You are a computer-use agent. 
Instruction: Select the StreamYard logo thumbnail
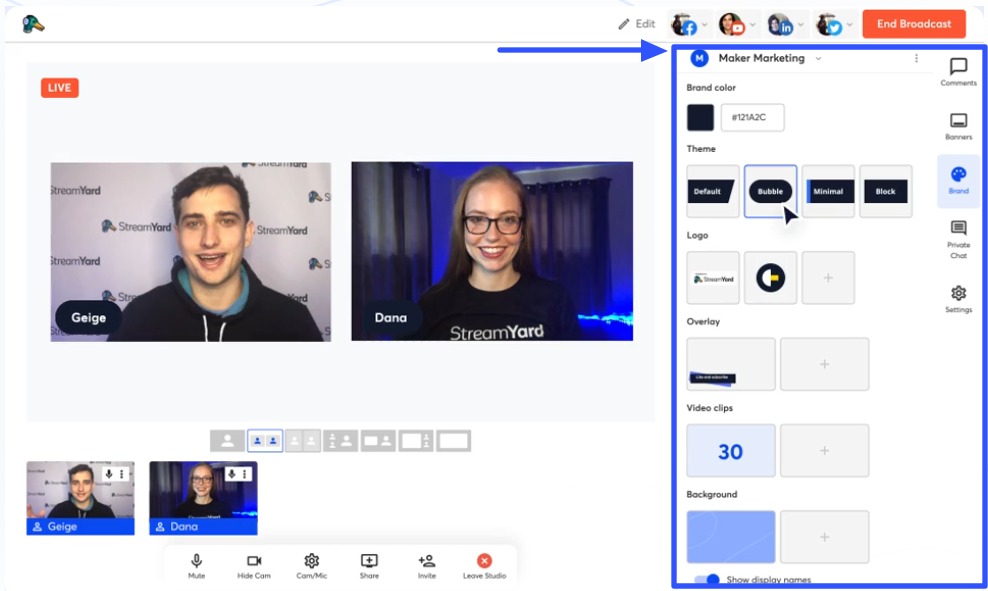[712, 277]
